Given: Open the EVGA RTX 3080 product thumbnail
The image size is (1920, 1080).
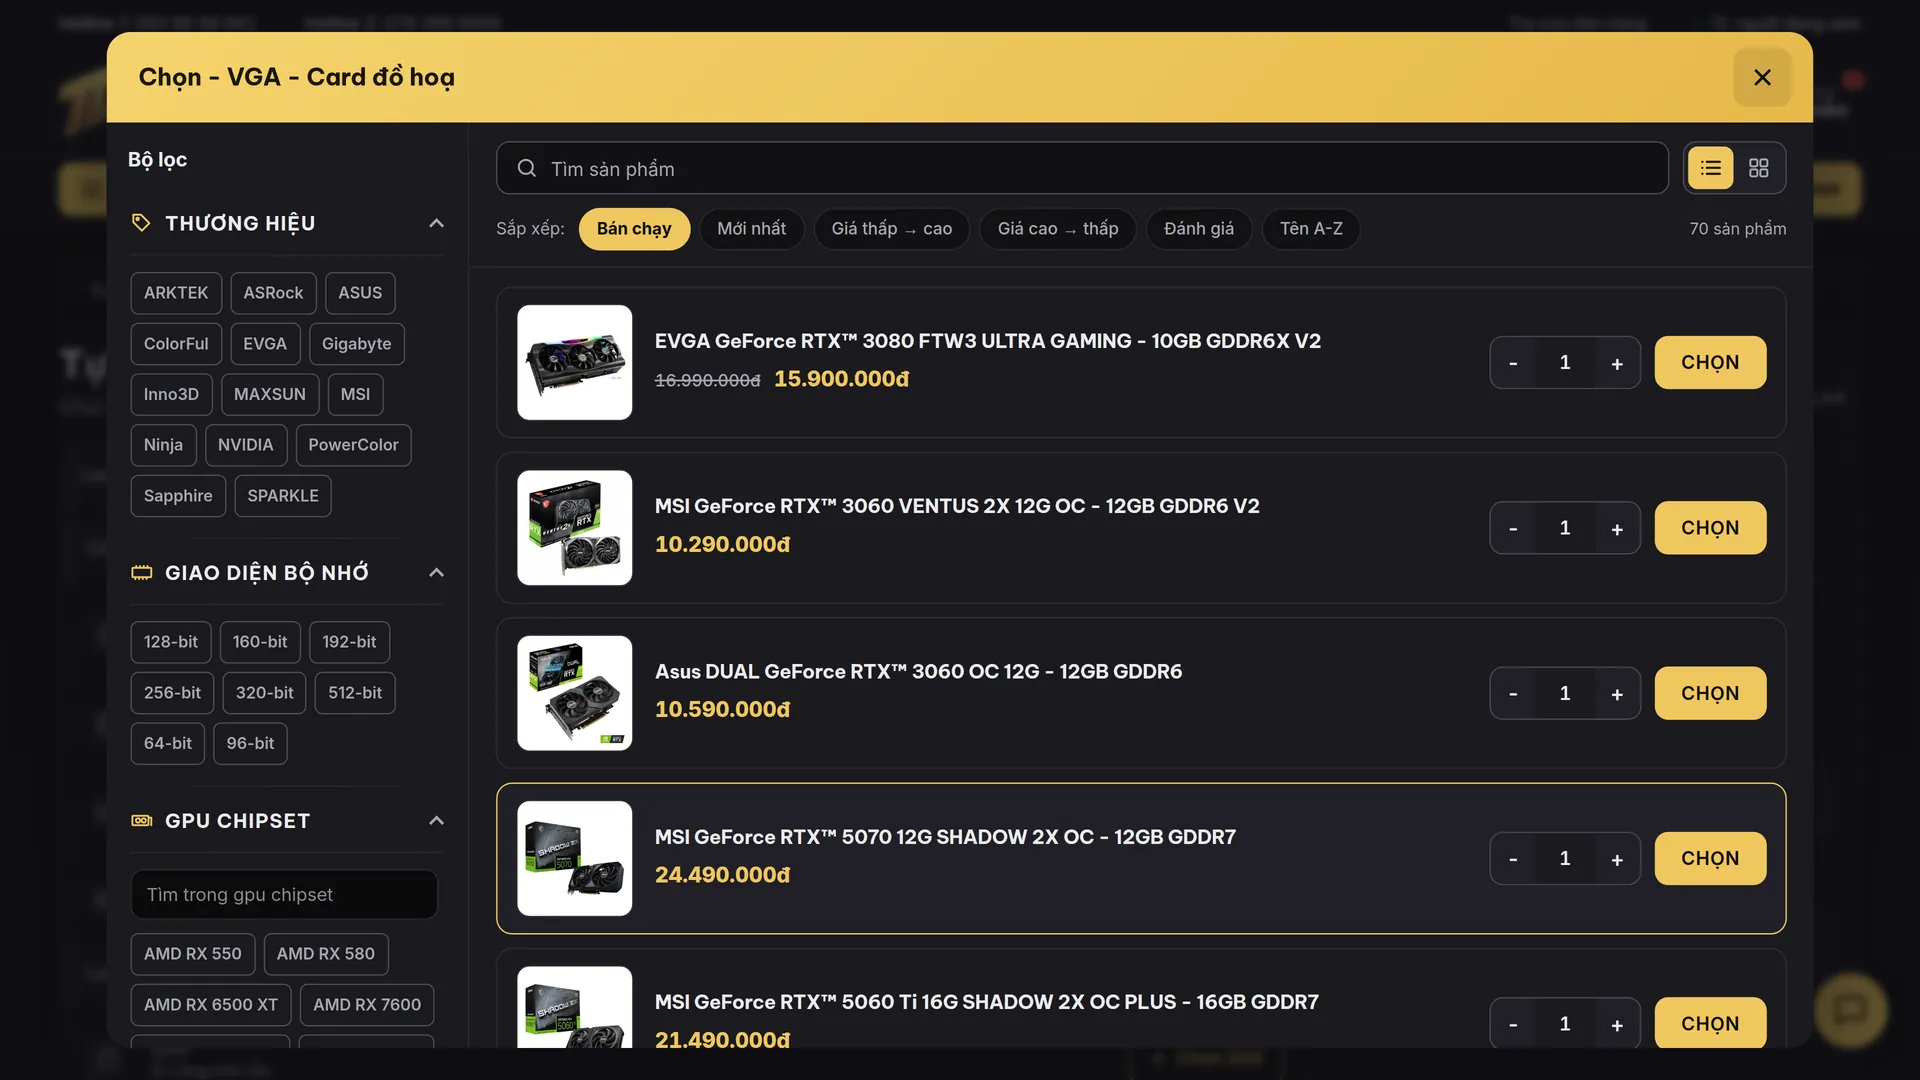Looking at the screenshot, I should (x=575, y=363).
